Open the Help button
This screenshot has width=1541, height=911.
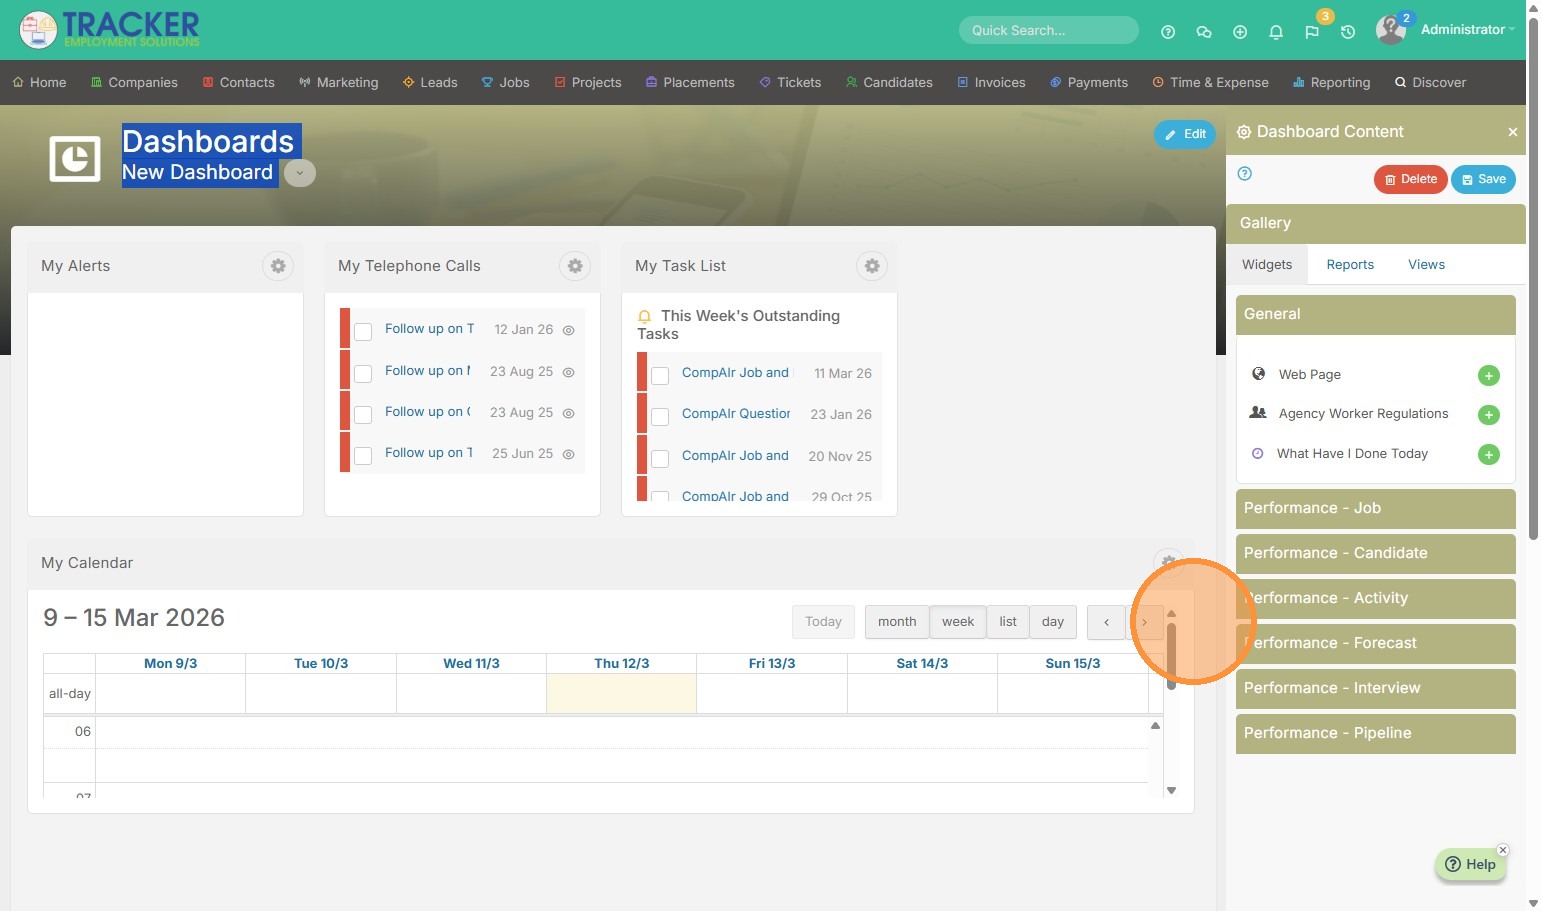[1471, 864]
